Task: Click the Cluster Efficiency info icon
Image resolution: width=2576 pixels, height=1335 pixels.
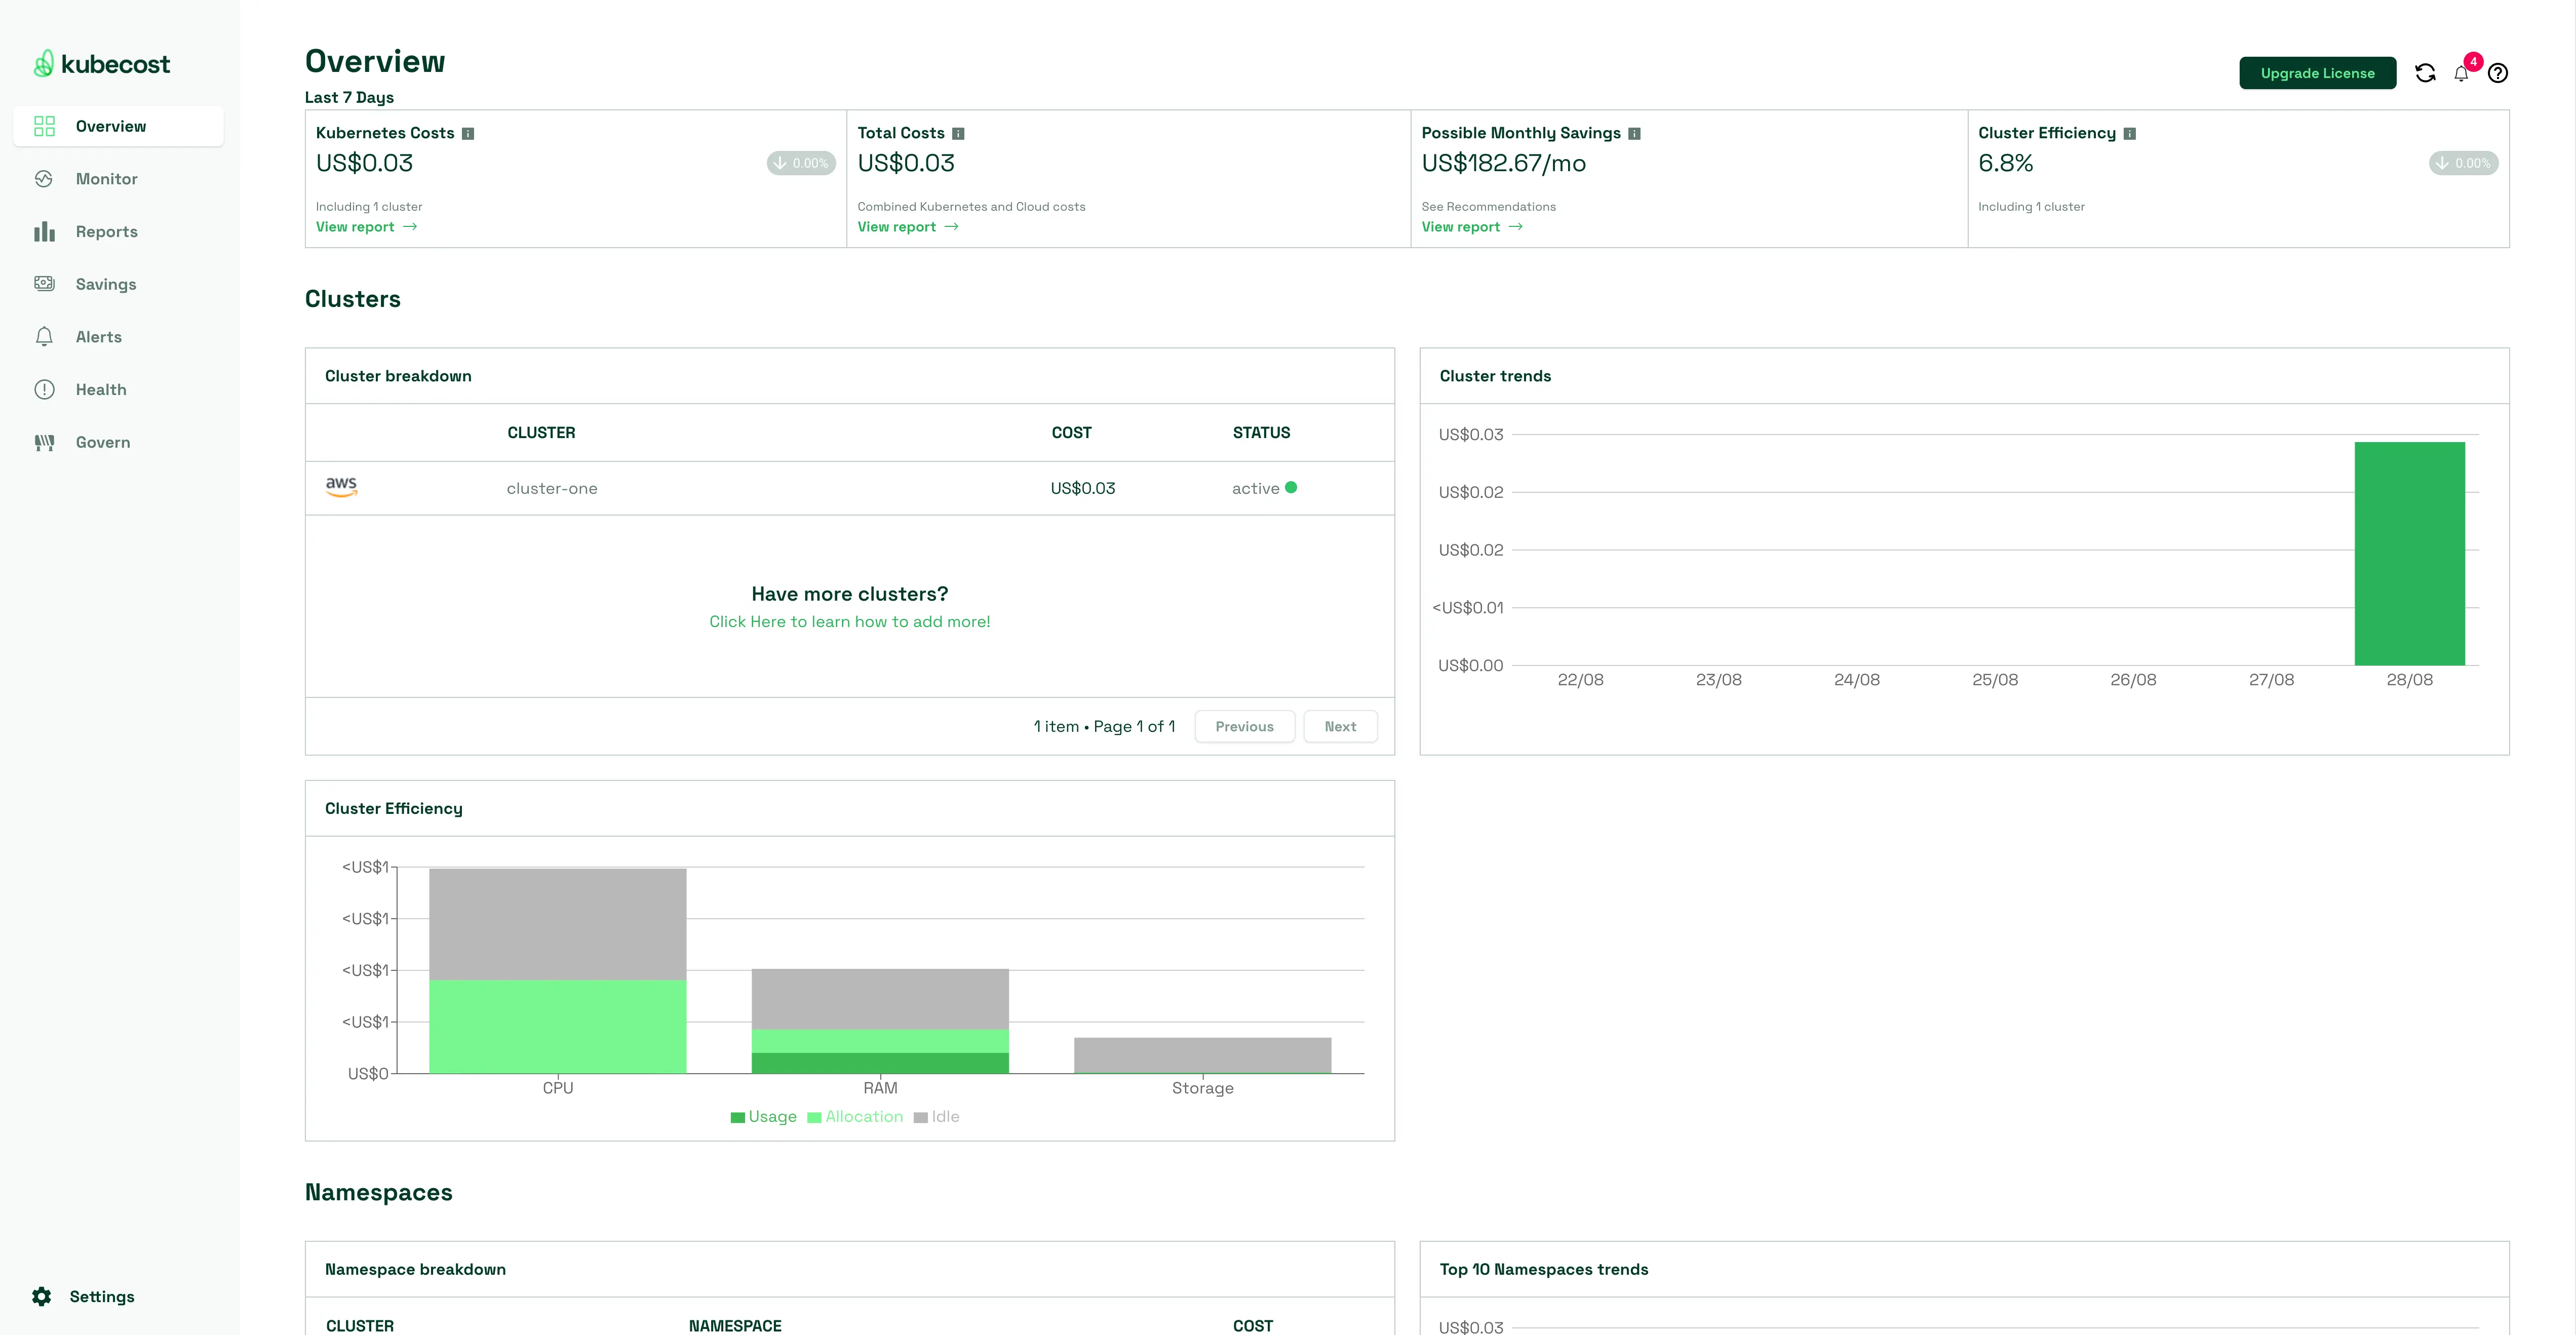Action: click(x=2130, y=134)
